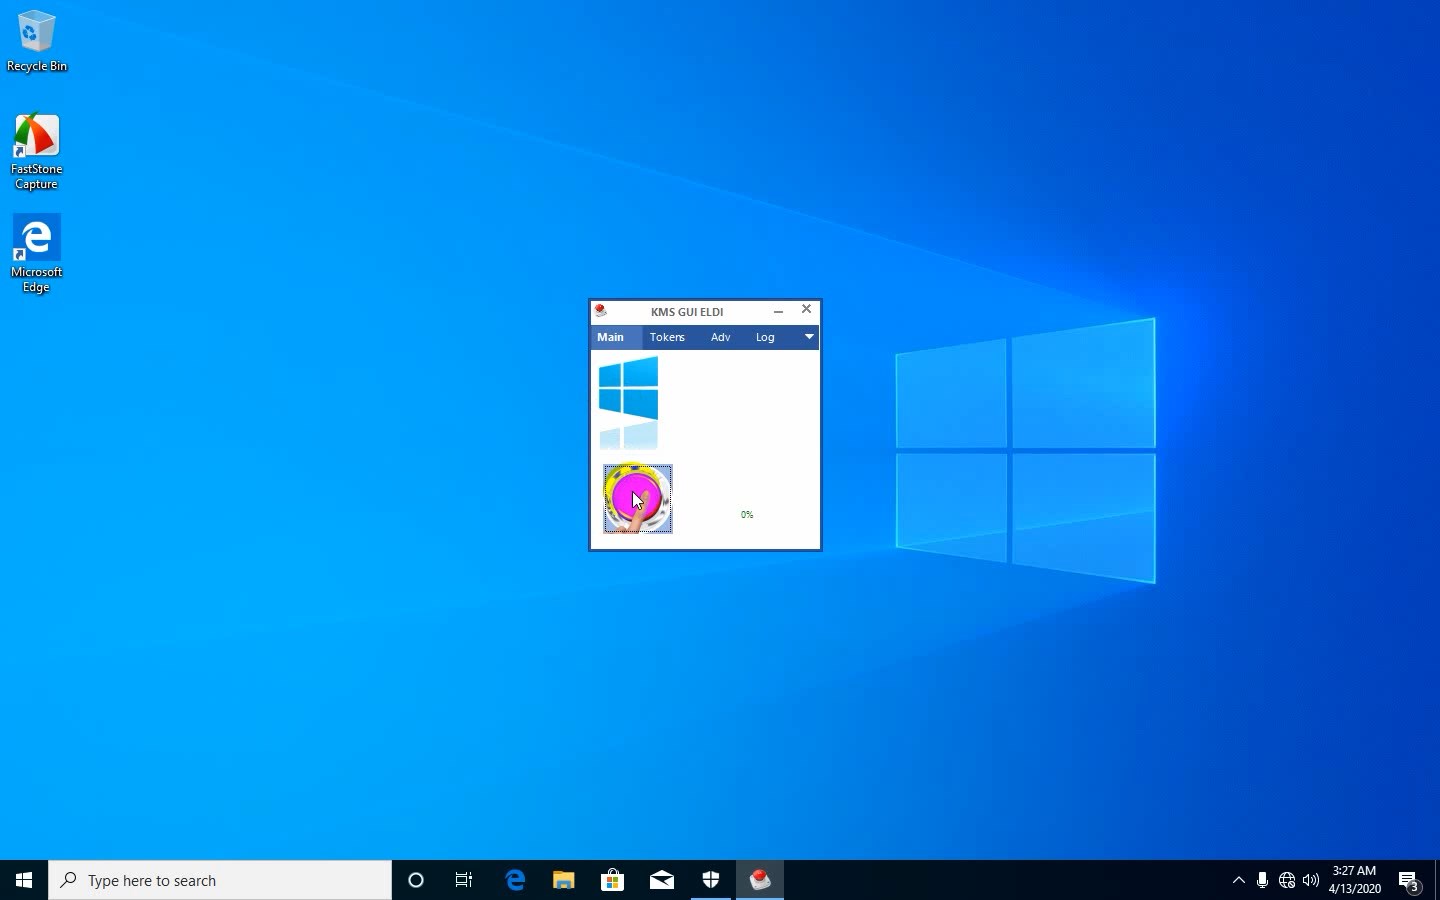This screenshot has height=900, width=1440.
Task: Open the network tray icon
Action: pos(1287,880)
